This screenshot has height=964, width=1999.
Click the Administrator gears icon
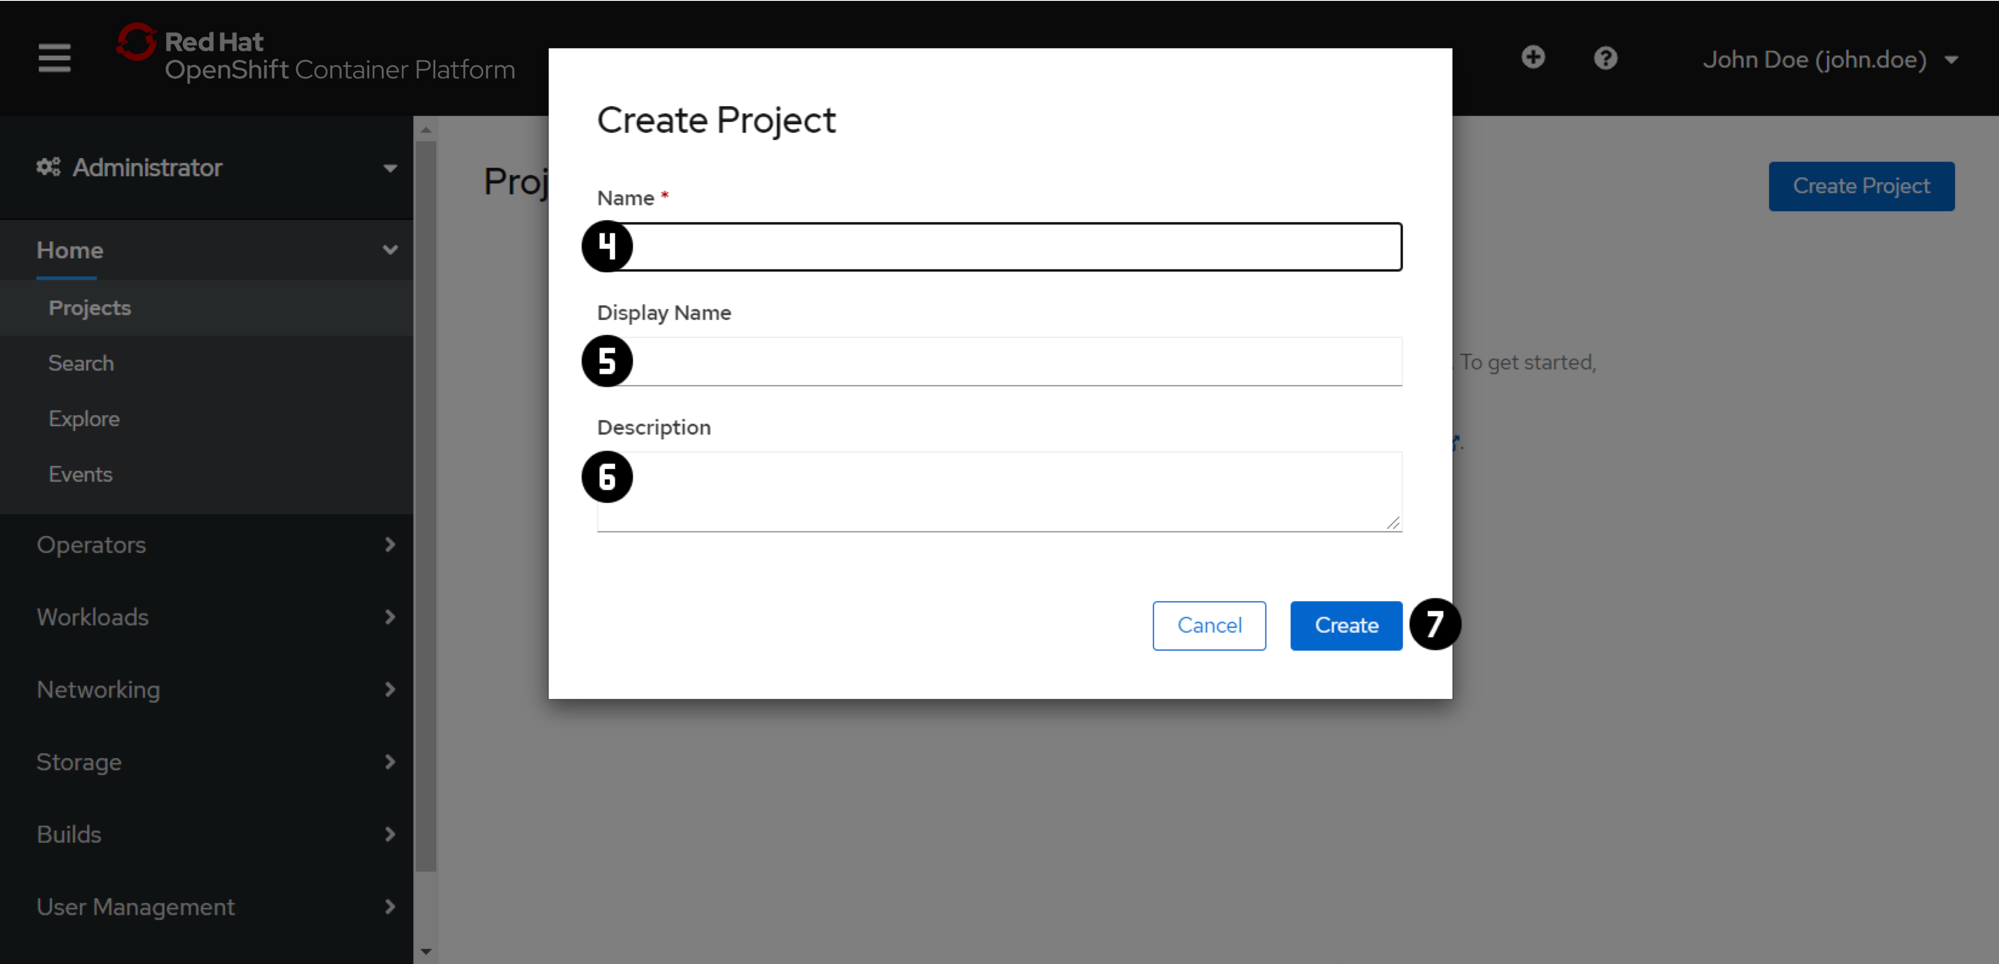pyautogui.click(x=48, y=167)
